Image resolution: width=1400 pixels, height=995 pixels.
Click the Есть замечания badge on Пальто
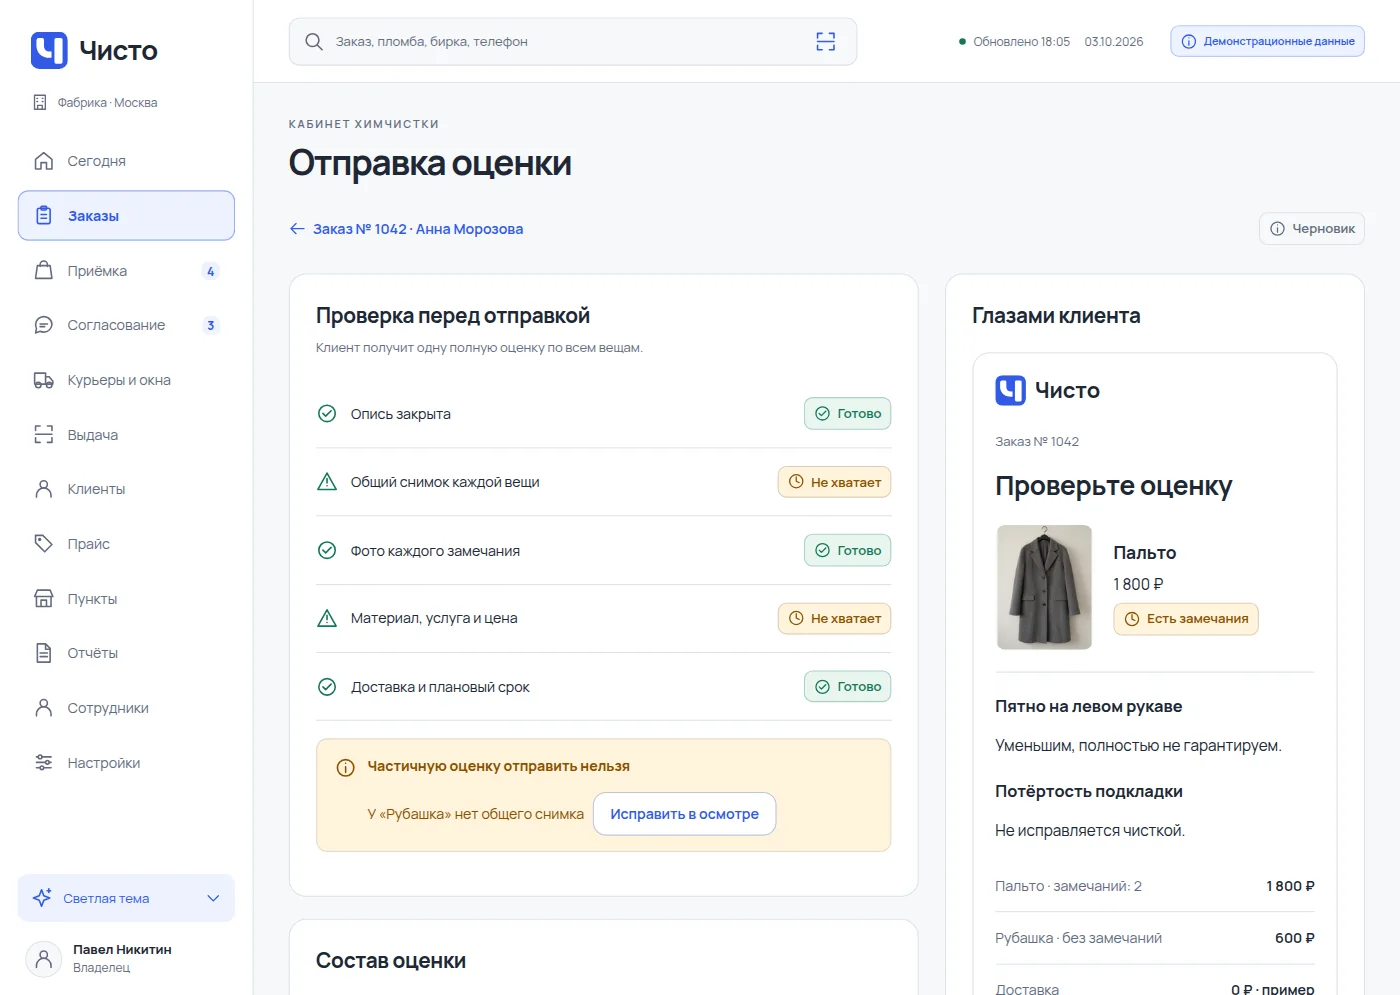coord(1186,619)
